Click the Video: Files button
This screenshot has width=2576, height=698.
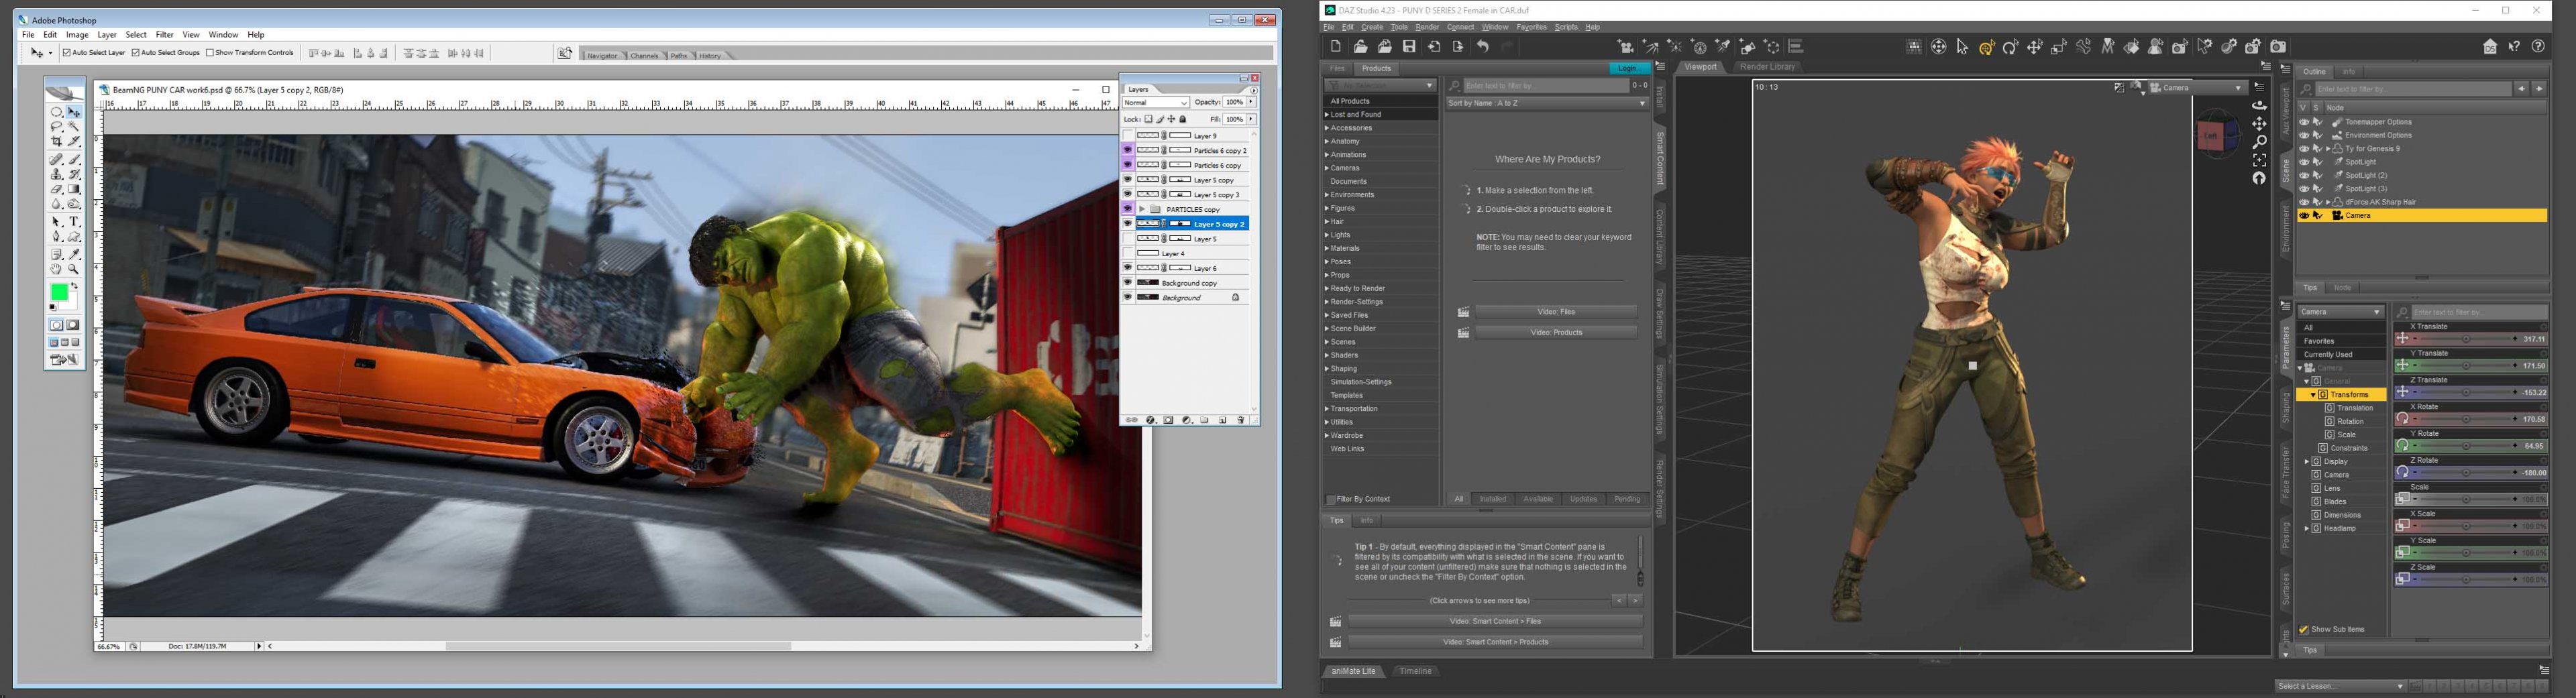[x=1556, y=312]
